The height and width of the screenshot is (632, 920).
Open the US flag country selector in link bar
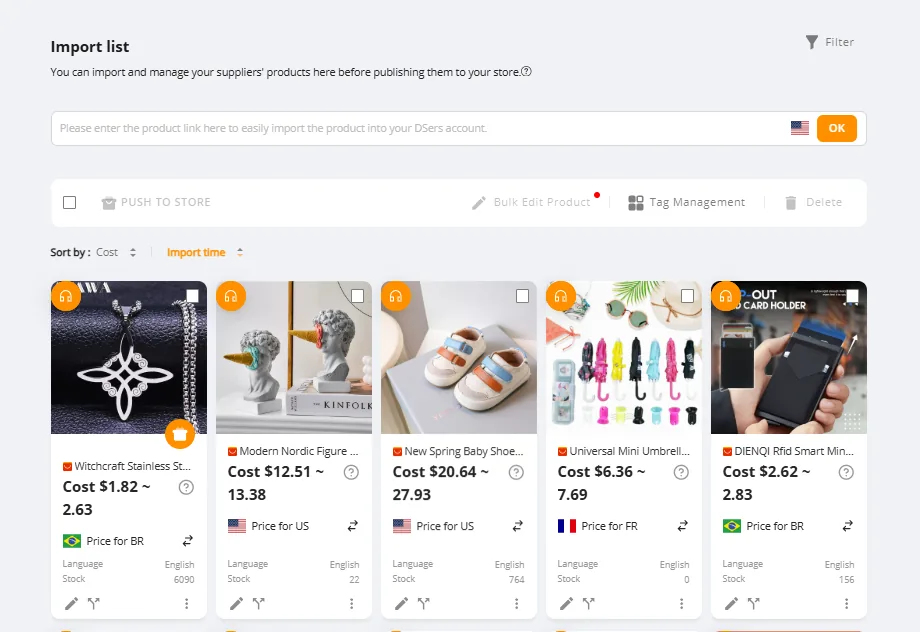[800, 128]
